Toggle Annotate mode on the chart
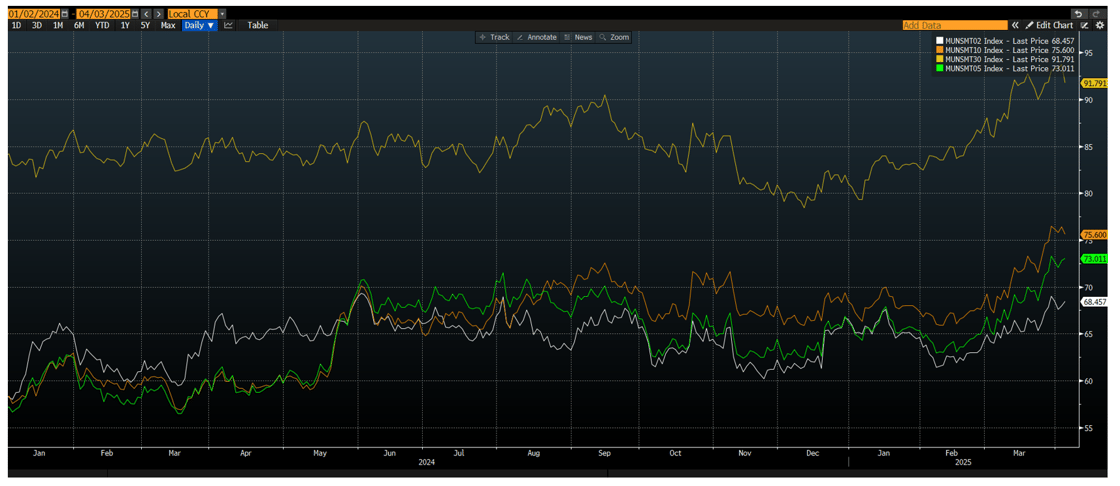 pos(537,37)
